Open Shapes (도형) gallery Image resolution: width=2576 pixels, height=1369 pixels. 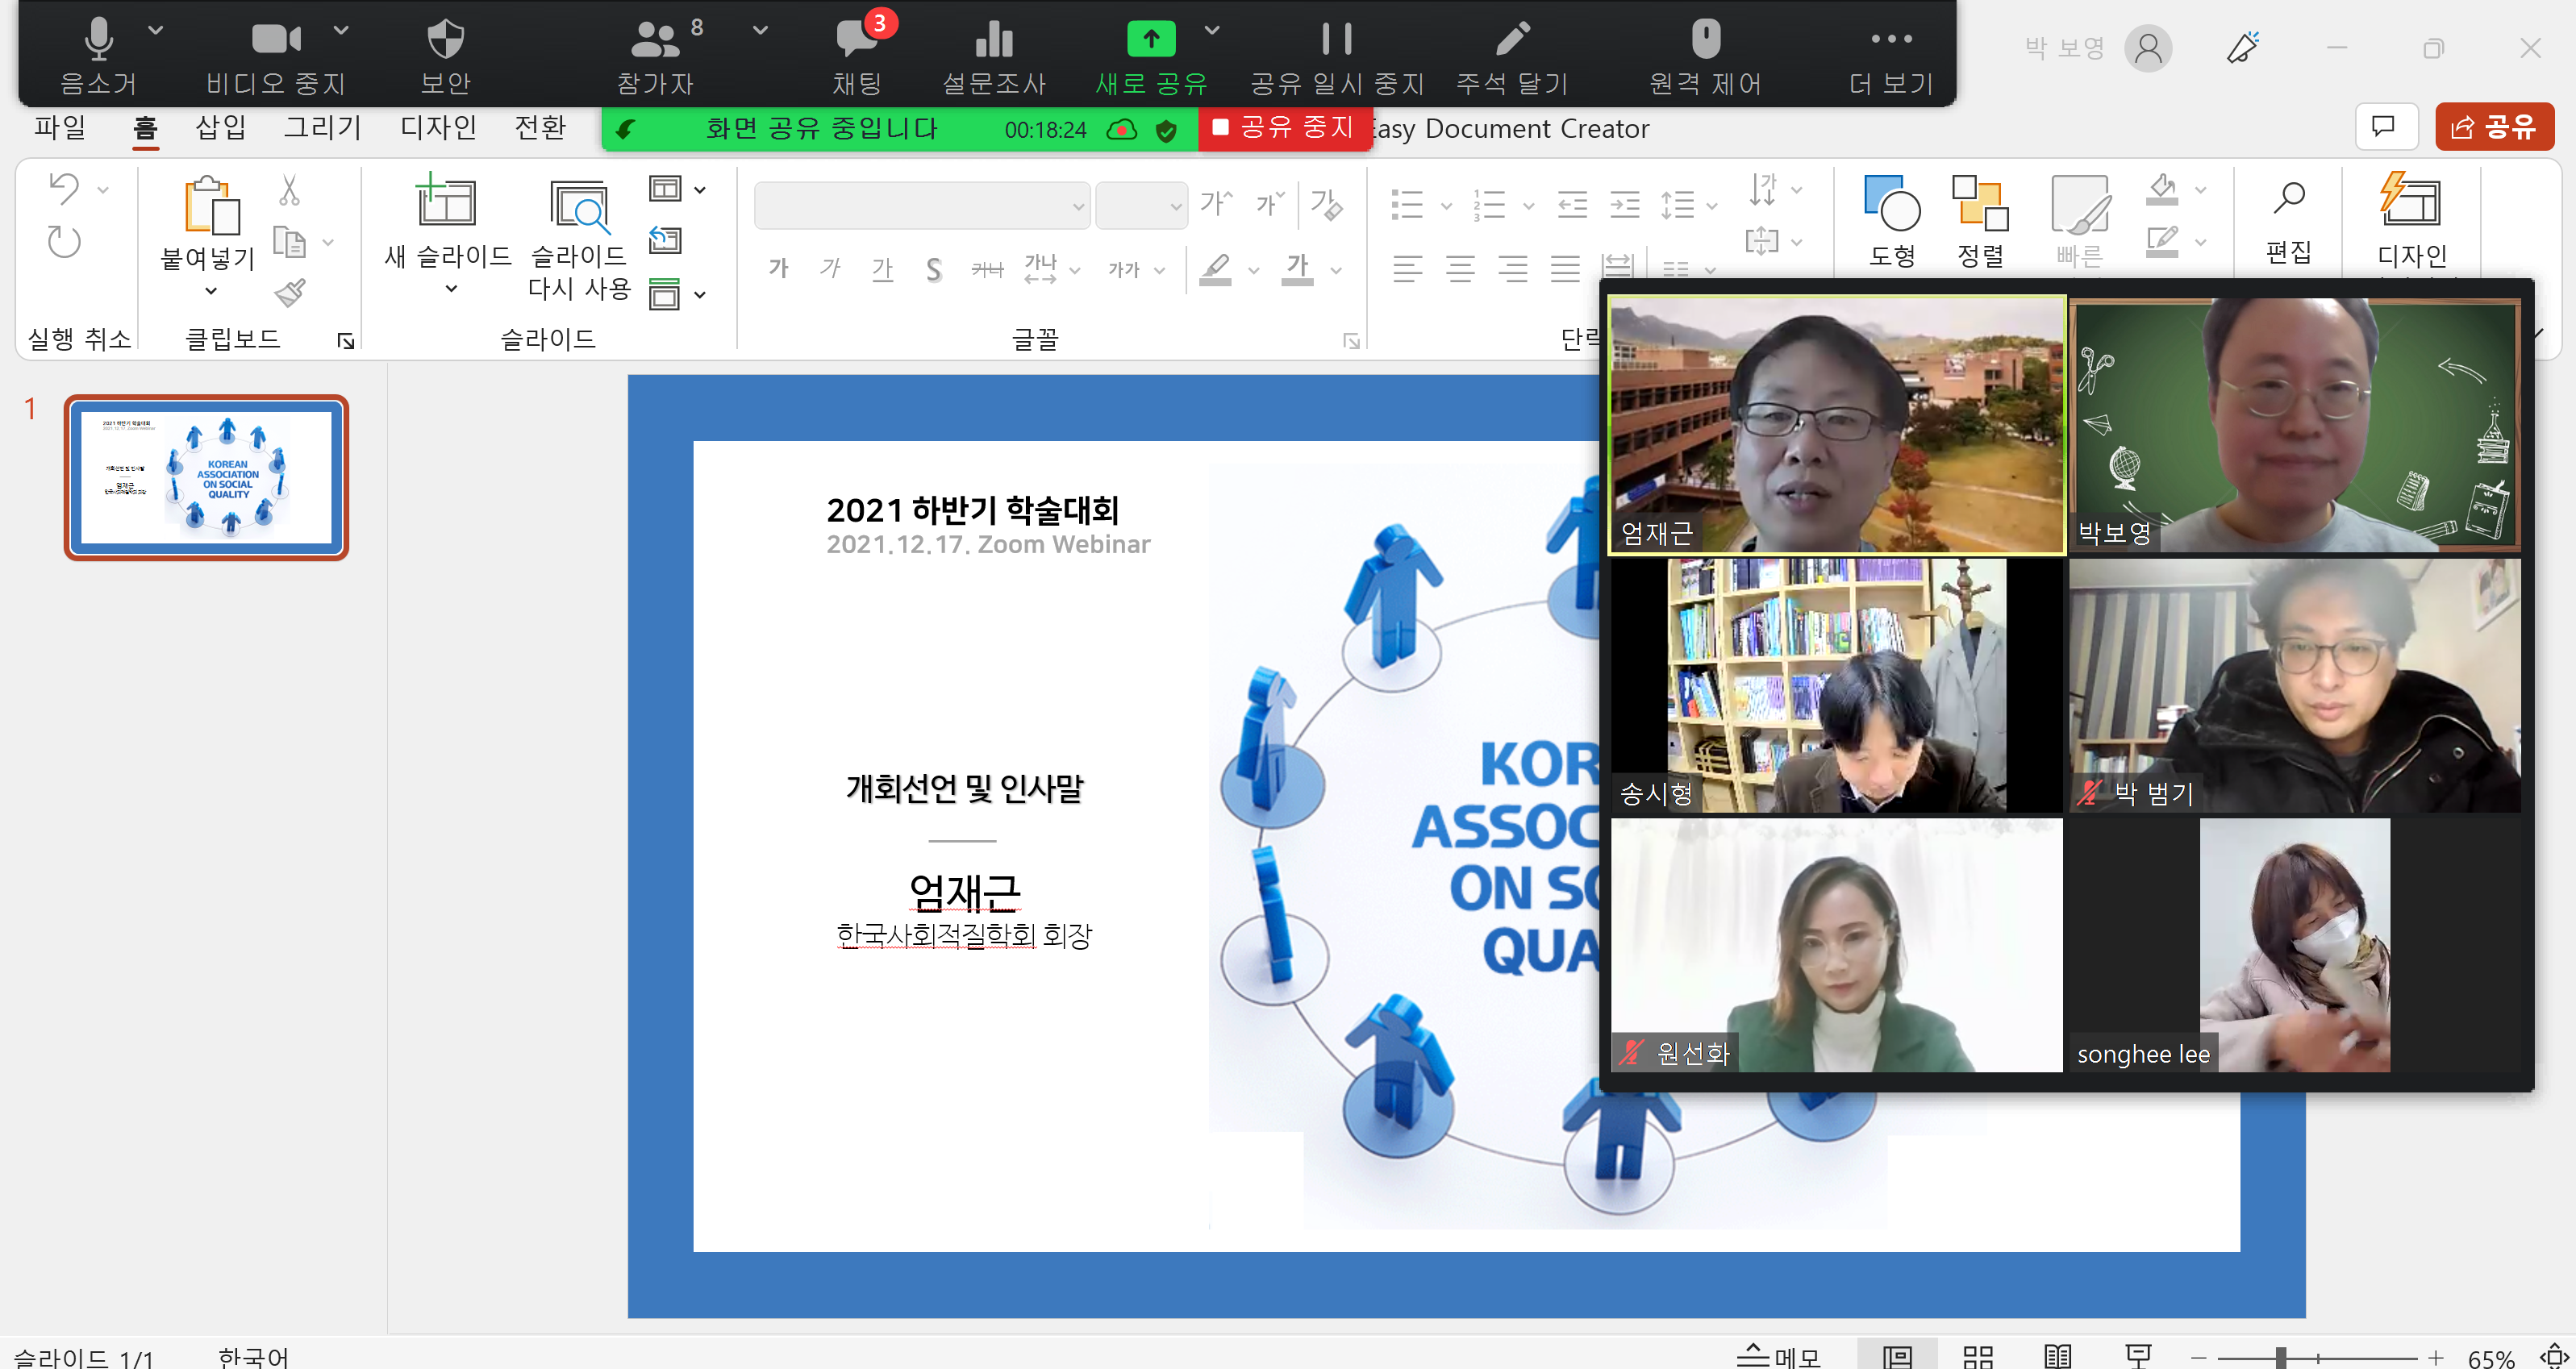coord(1892,222)
